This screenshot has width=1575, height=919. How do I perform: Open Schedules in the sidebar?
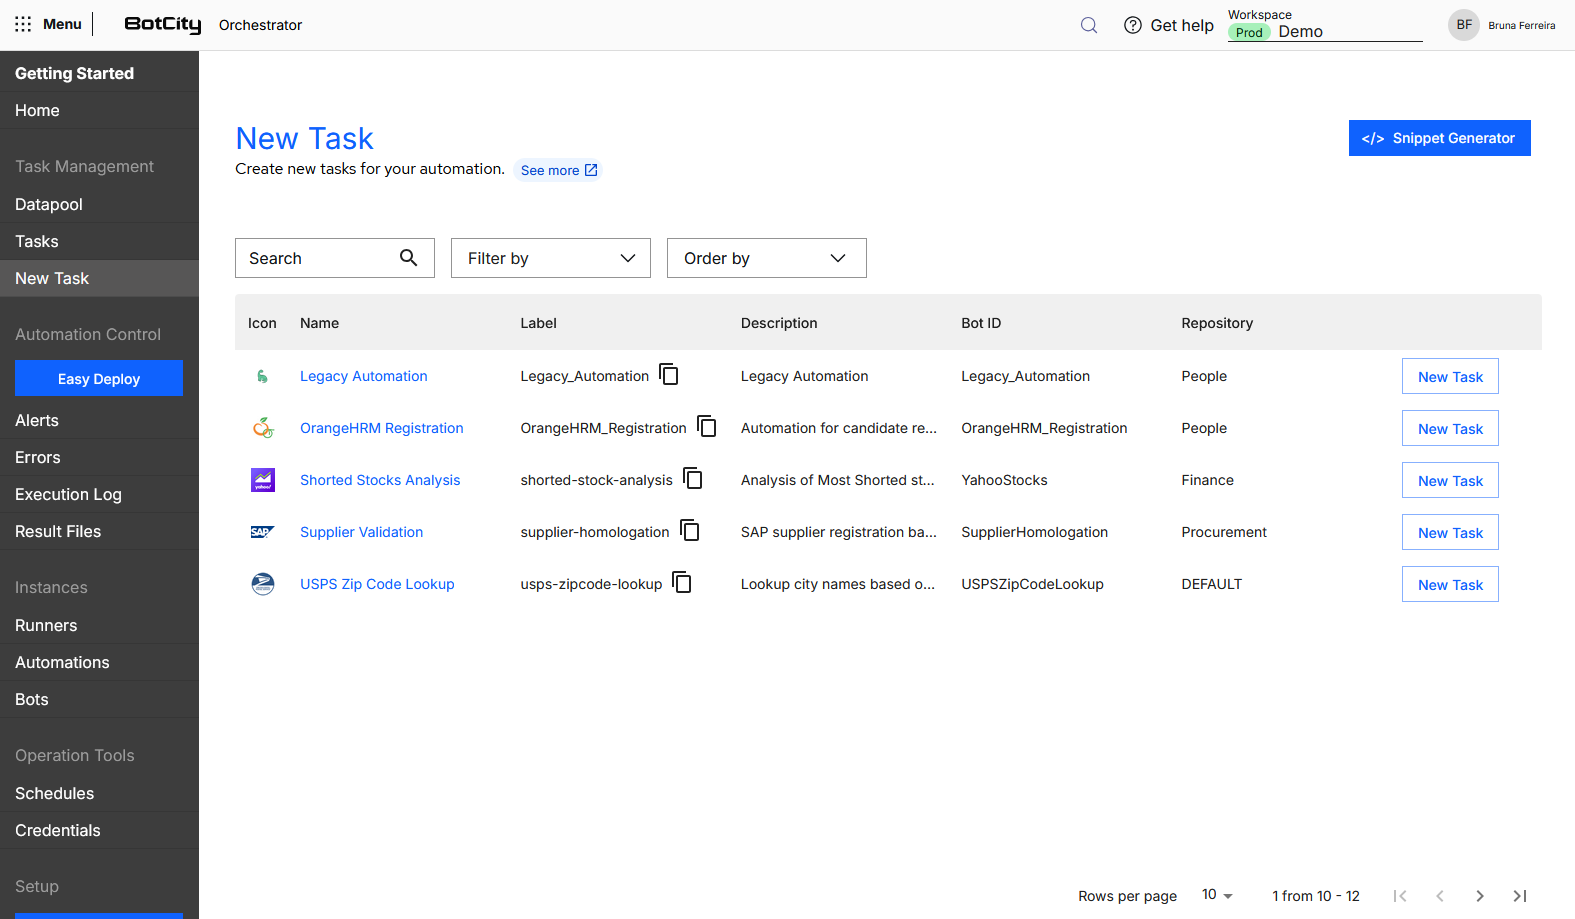click(x=99, y=793)
